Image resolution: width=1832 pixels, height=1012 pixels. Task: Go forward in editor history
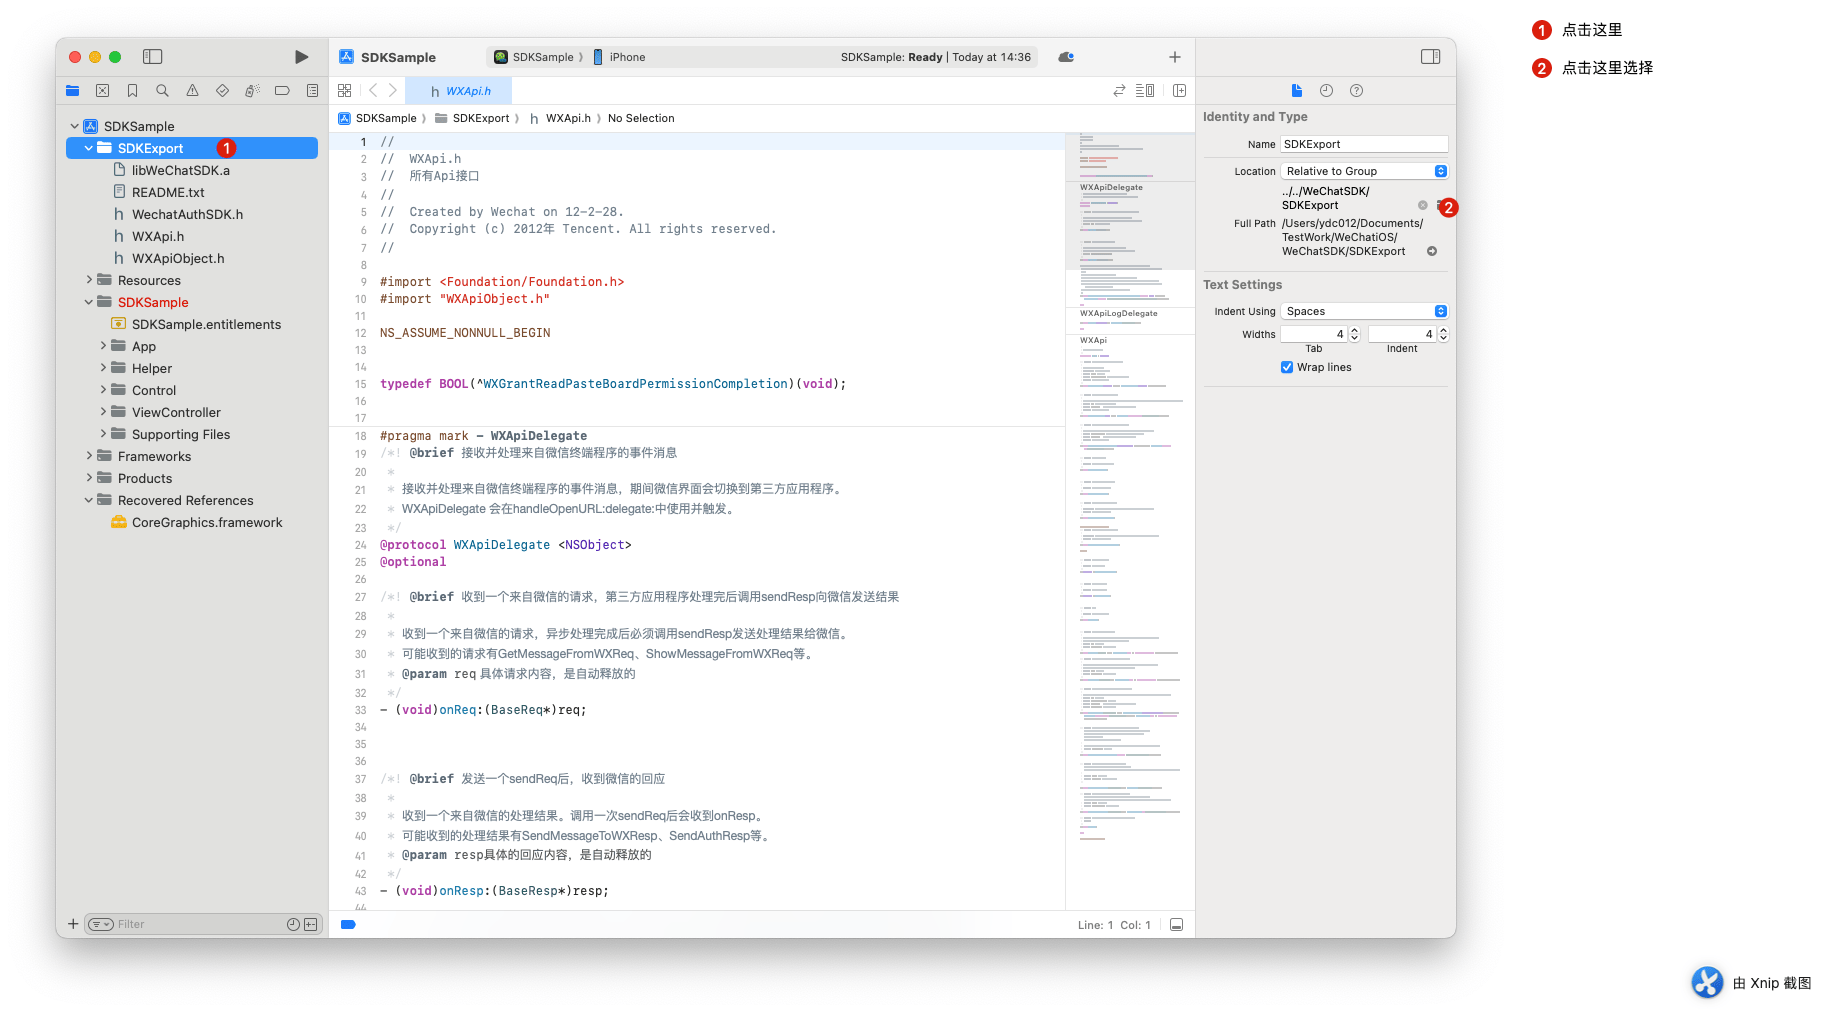[x=393, y=91]
